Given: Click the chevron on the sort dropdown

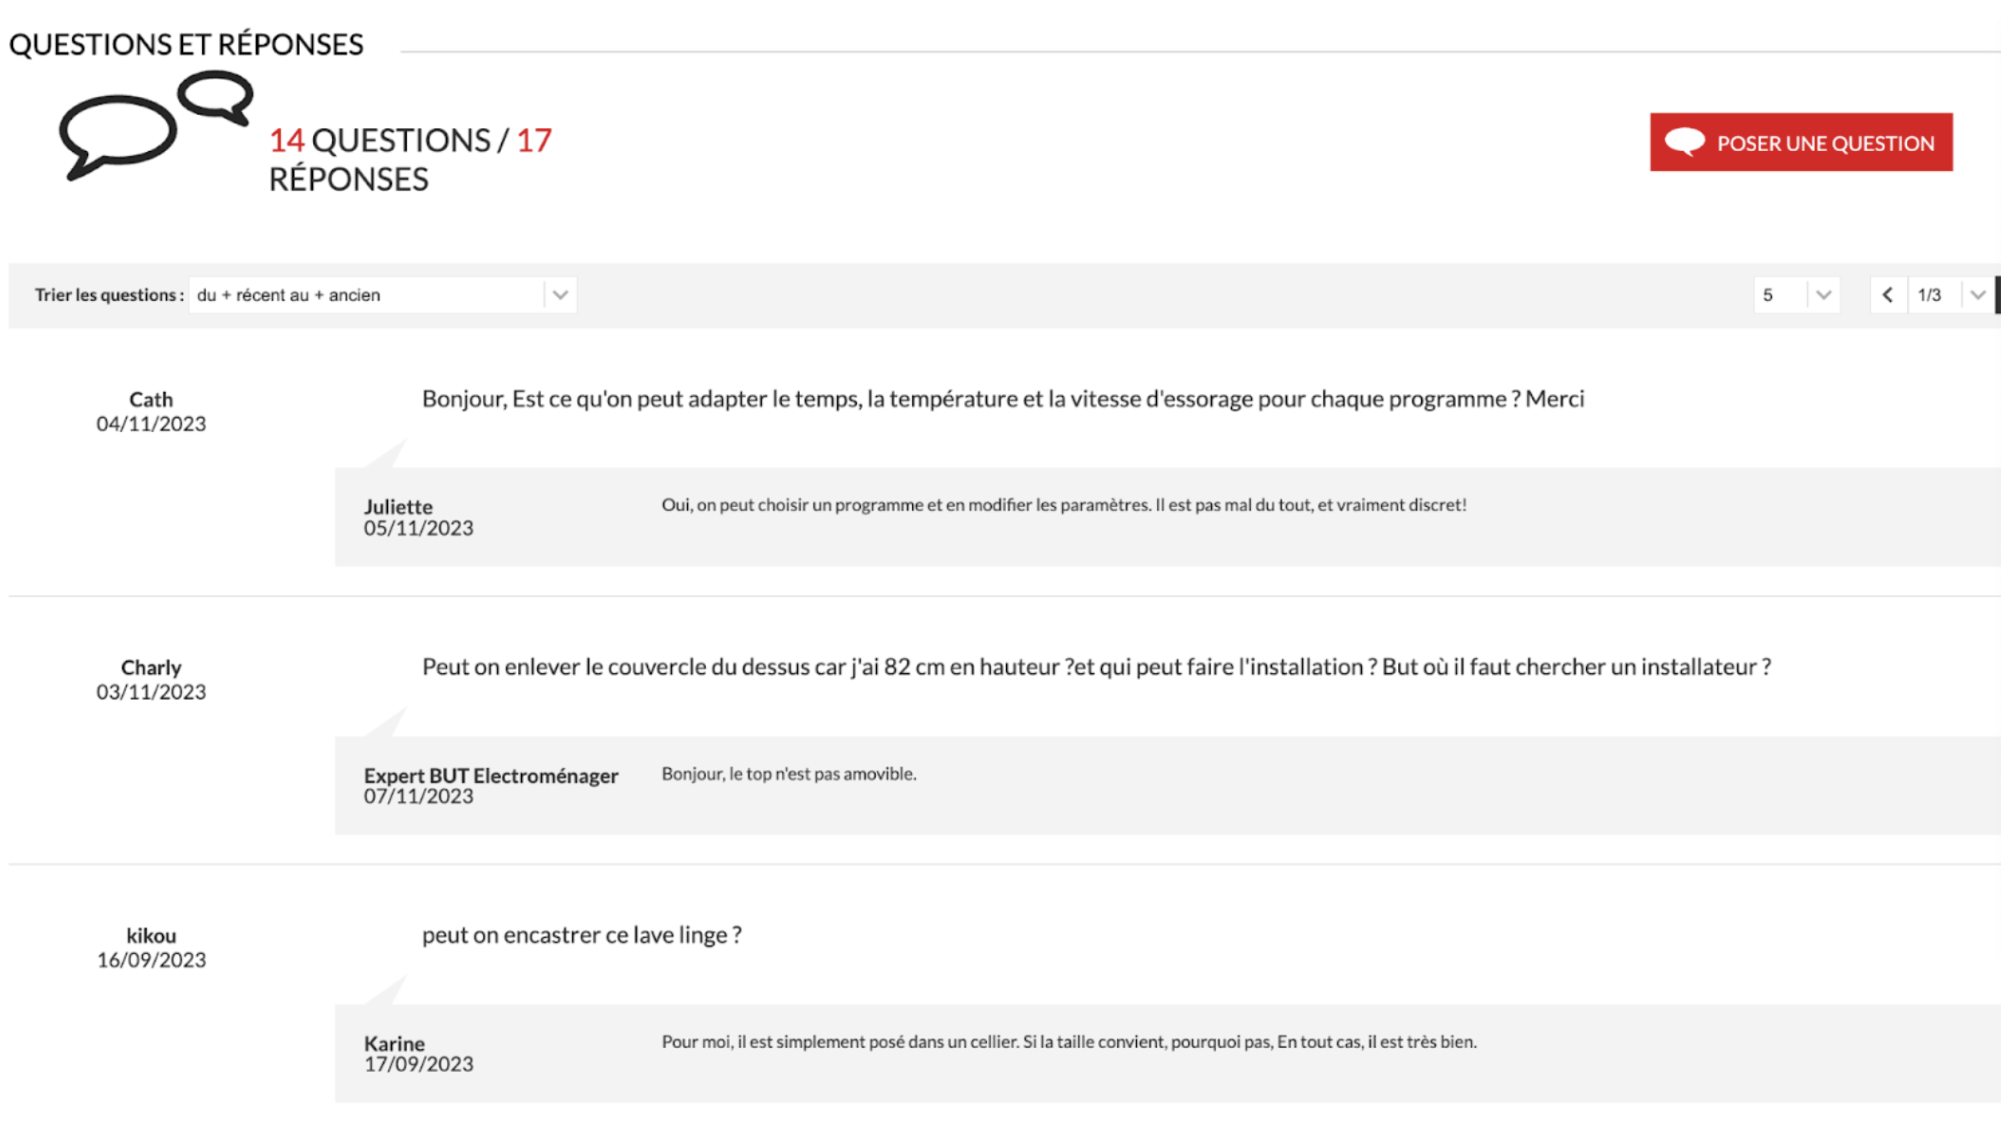Looking at the screenshot, I should [560, 294].
